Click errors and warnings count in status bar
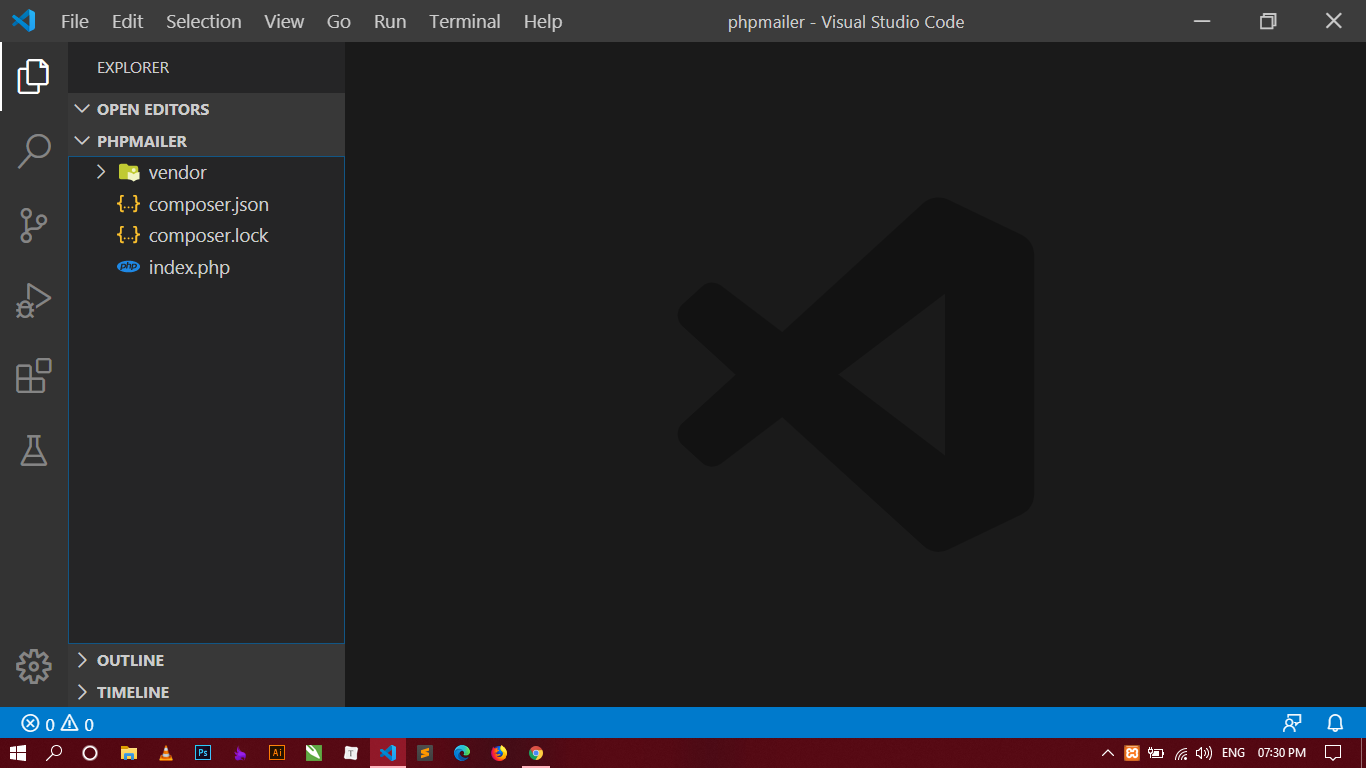The image size is (1366, 768). pos(58,724)
